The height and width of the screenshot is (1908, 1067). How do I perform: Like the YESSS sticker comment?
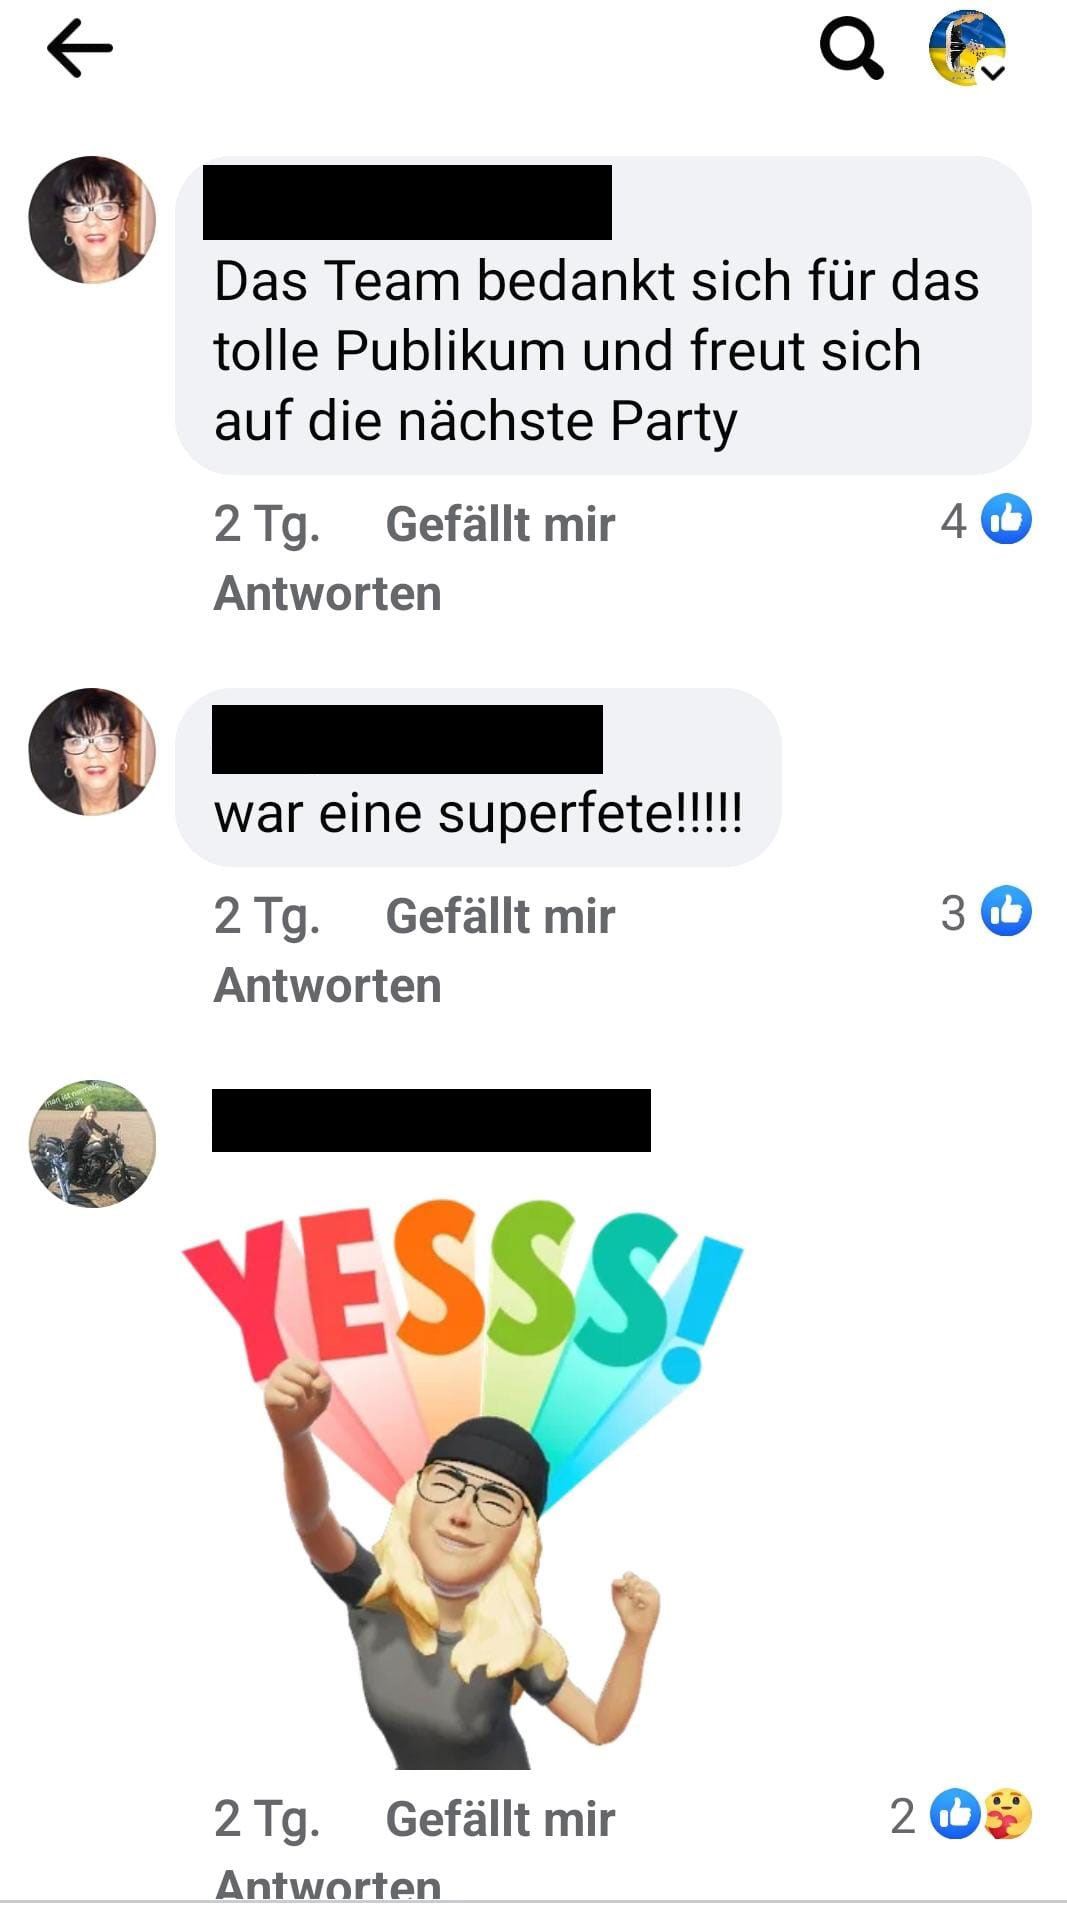pyautogui.click(x=500, y=1819)
